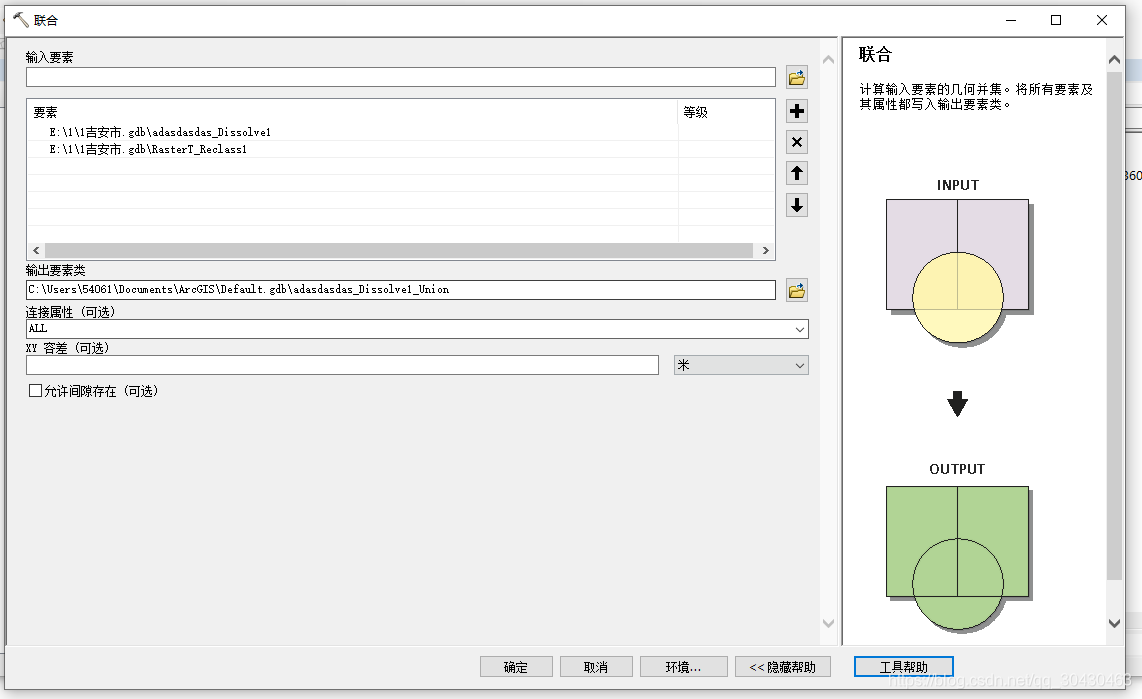Click the move up arrow icon
This screenshot has width=1142, height=699.
coord(796,173)
